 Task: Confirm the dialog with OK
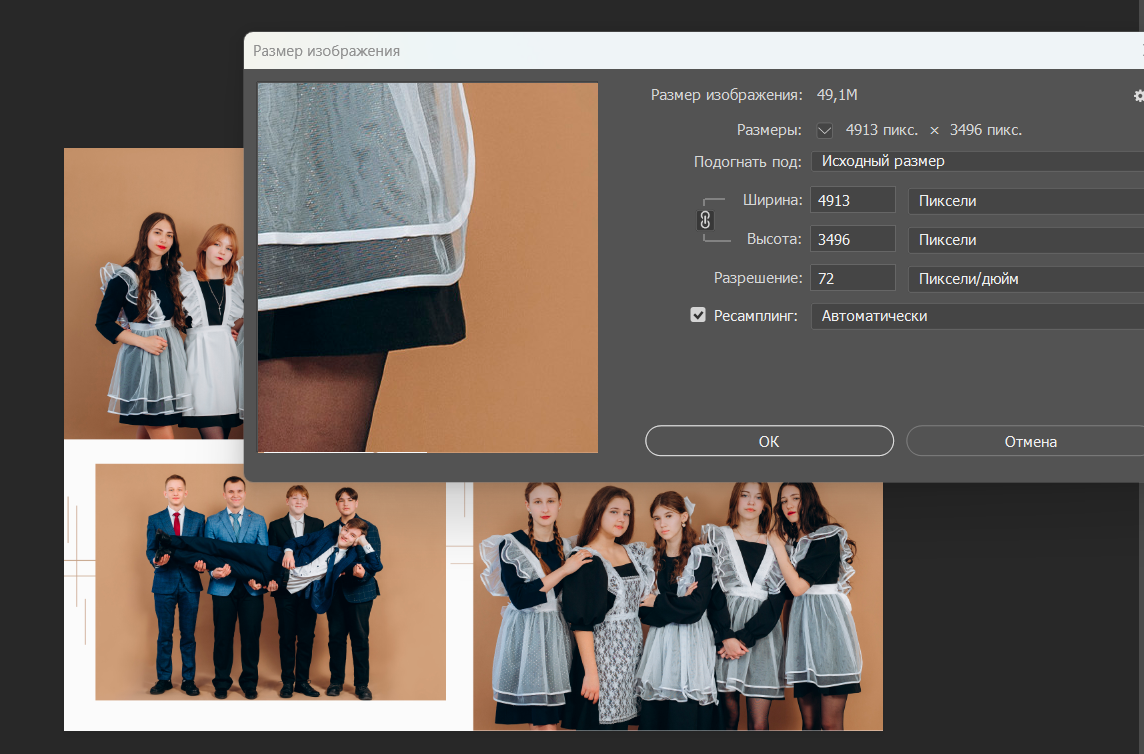pyautogui.click(x=769, y=441)
